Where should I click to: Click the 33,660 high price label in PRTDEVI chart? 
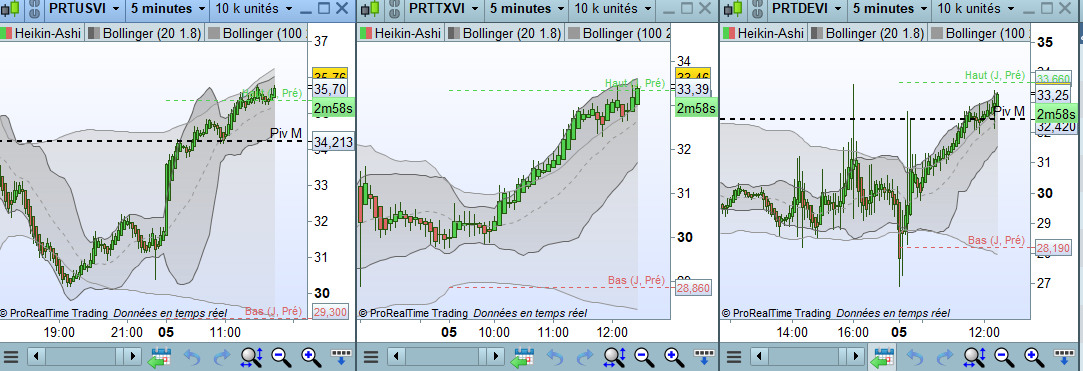click(x=1053, y=78)
